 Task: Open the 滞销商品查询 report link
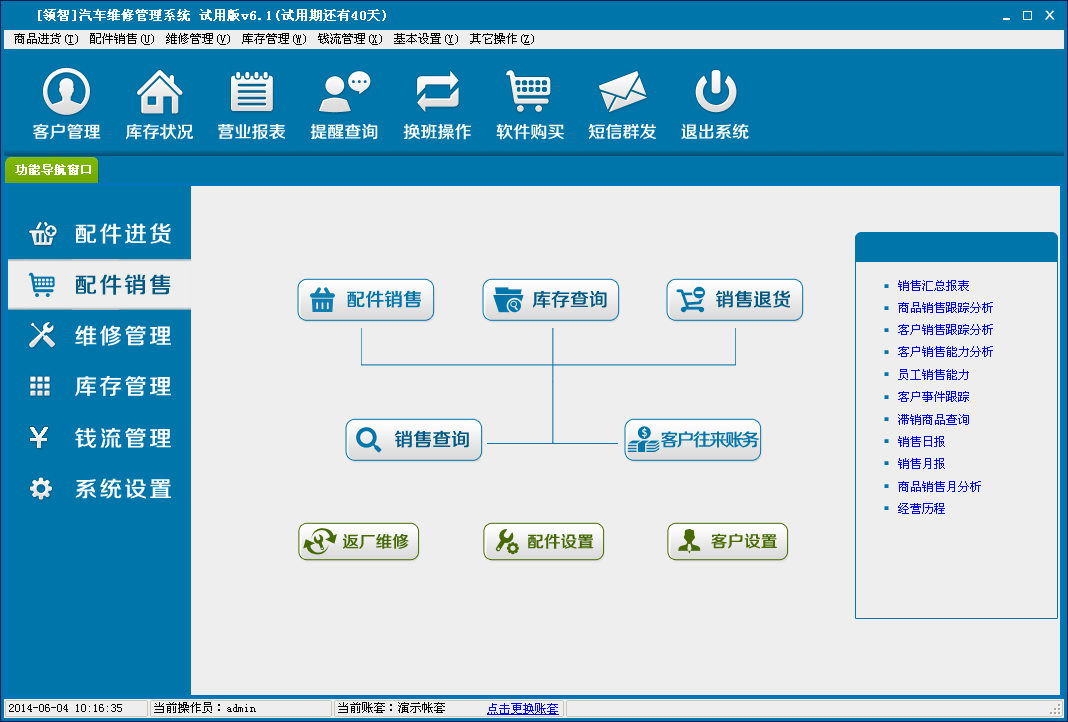pyautogui.click(x=933, y=420)
